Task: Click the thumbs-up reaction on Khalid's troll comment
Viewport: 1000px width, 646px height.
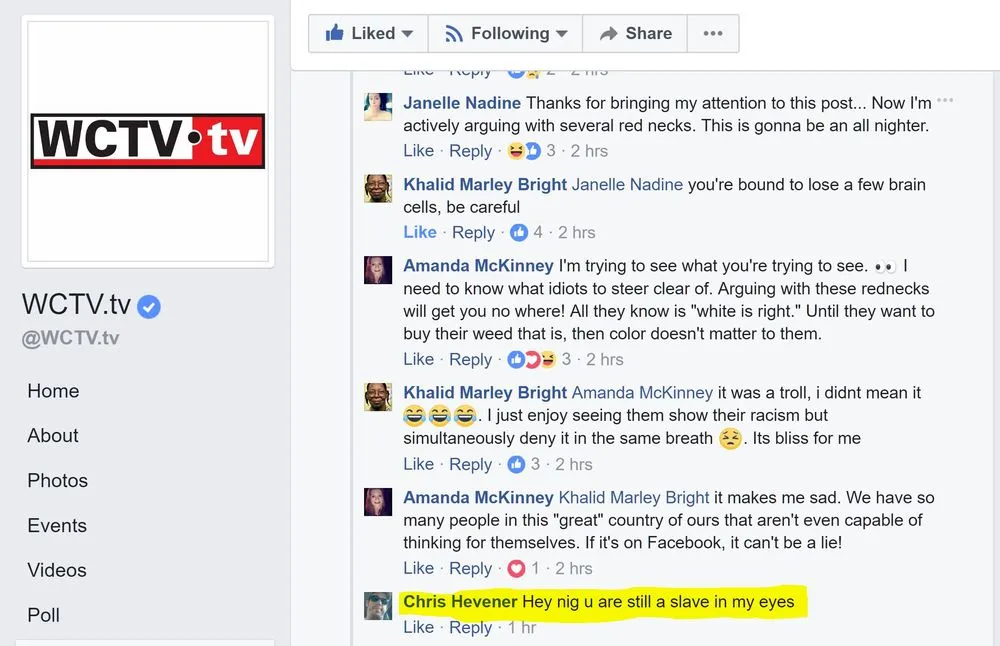Action: pos(516,464)
